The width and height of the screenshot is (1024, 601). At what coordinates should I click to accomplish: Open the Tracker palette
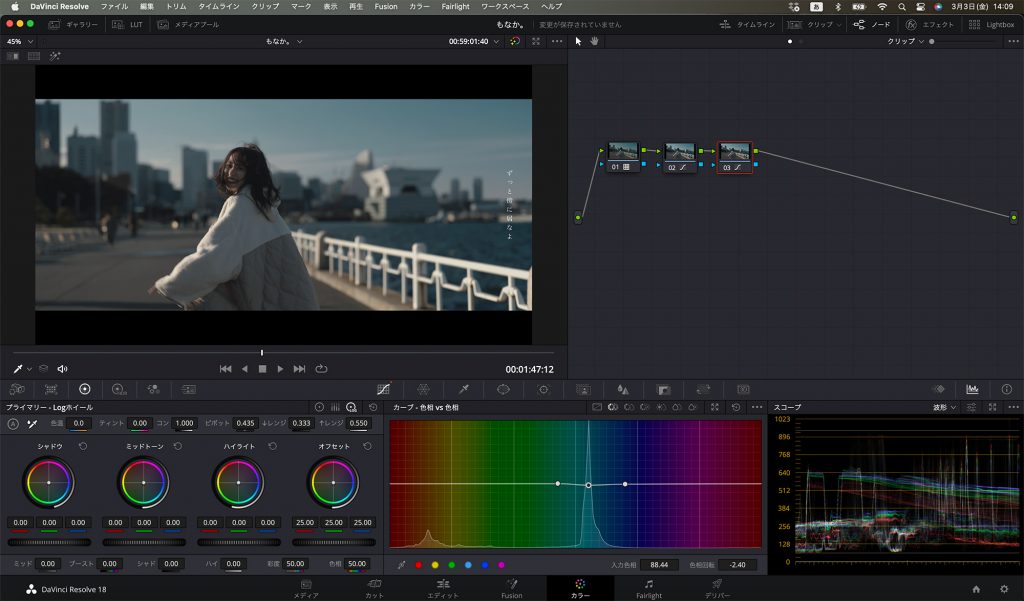click(x=545, y=389)
